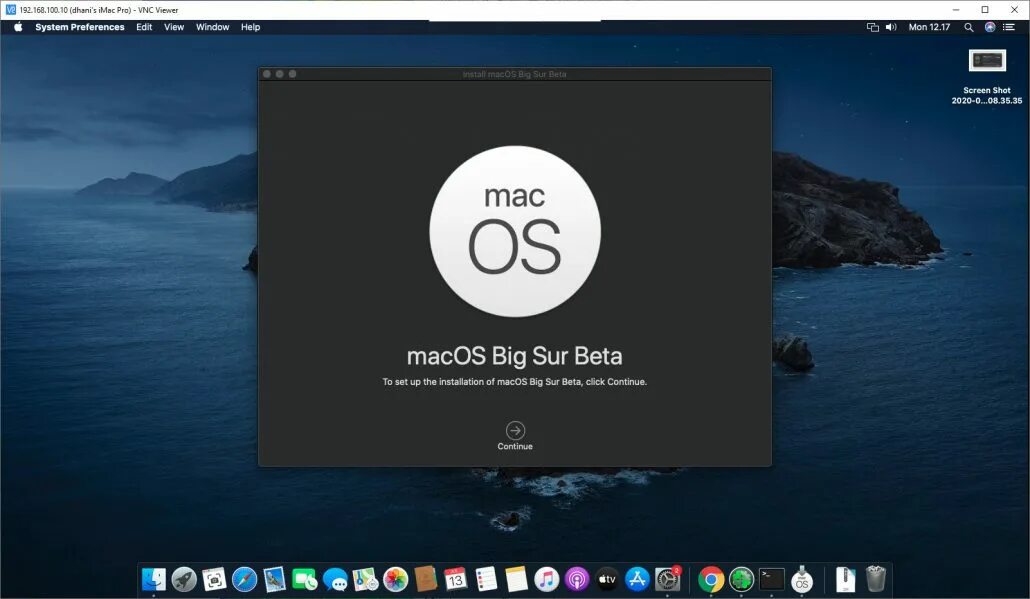Open Messages in the Dock
Screen dimensions: 1030x599
point(335,579)
